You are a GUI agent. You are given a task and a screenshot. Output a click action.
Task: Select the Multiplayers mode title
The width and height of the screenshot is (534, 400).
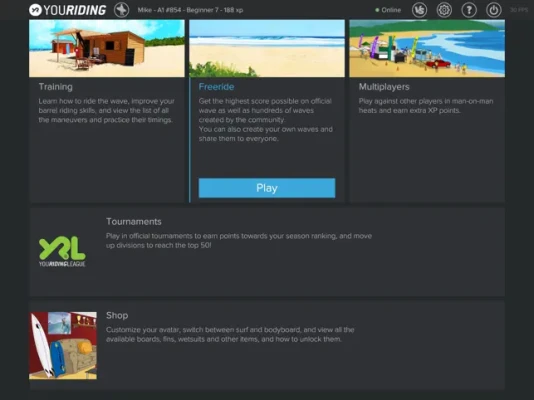click(384, 87)
